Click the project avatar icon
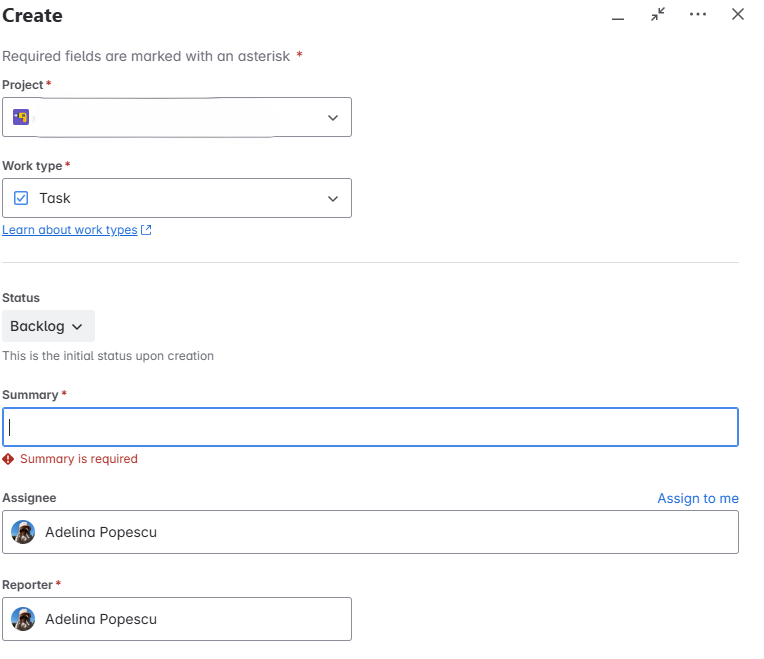This screenshot has width=764, height=659. (x=21, y=117)
